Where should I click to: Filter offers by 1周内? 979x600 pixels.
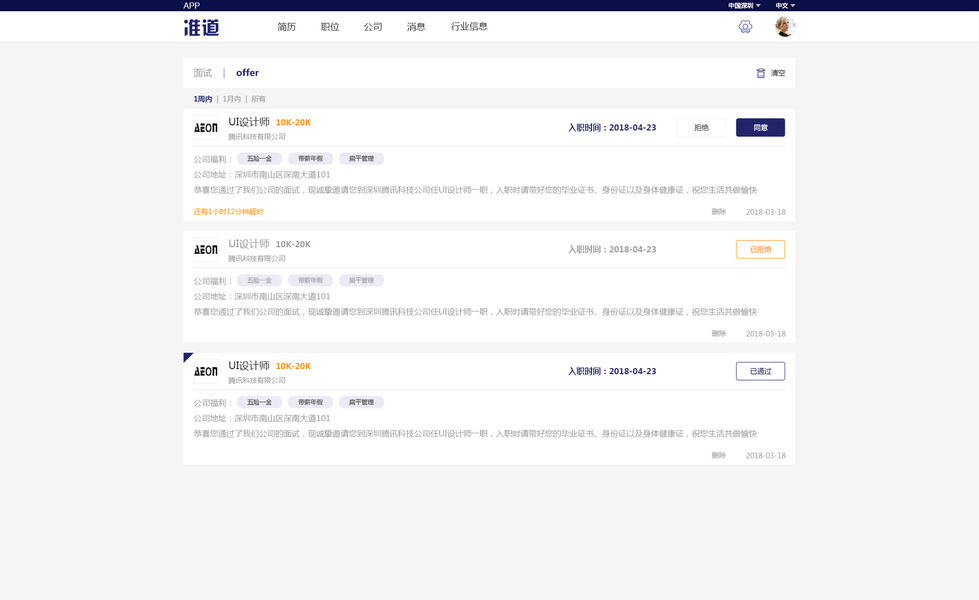(x=203, y=99)
